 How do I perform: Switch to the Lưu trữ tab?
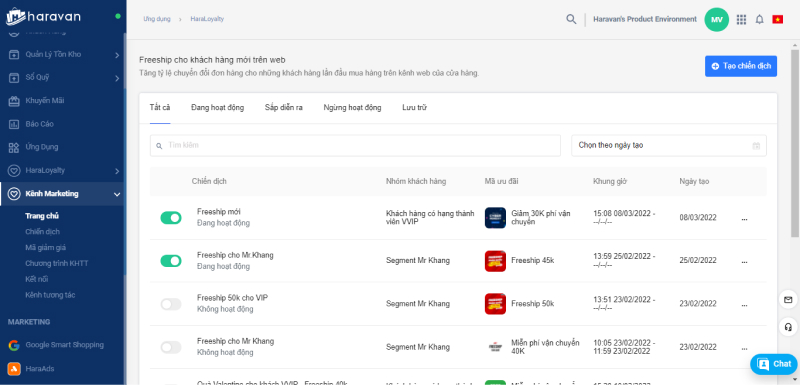[414, 108]
